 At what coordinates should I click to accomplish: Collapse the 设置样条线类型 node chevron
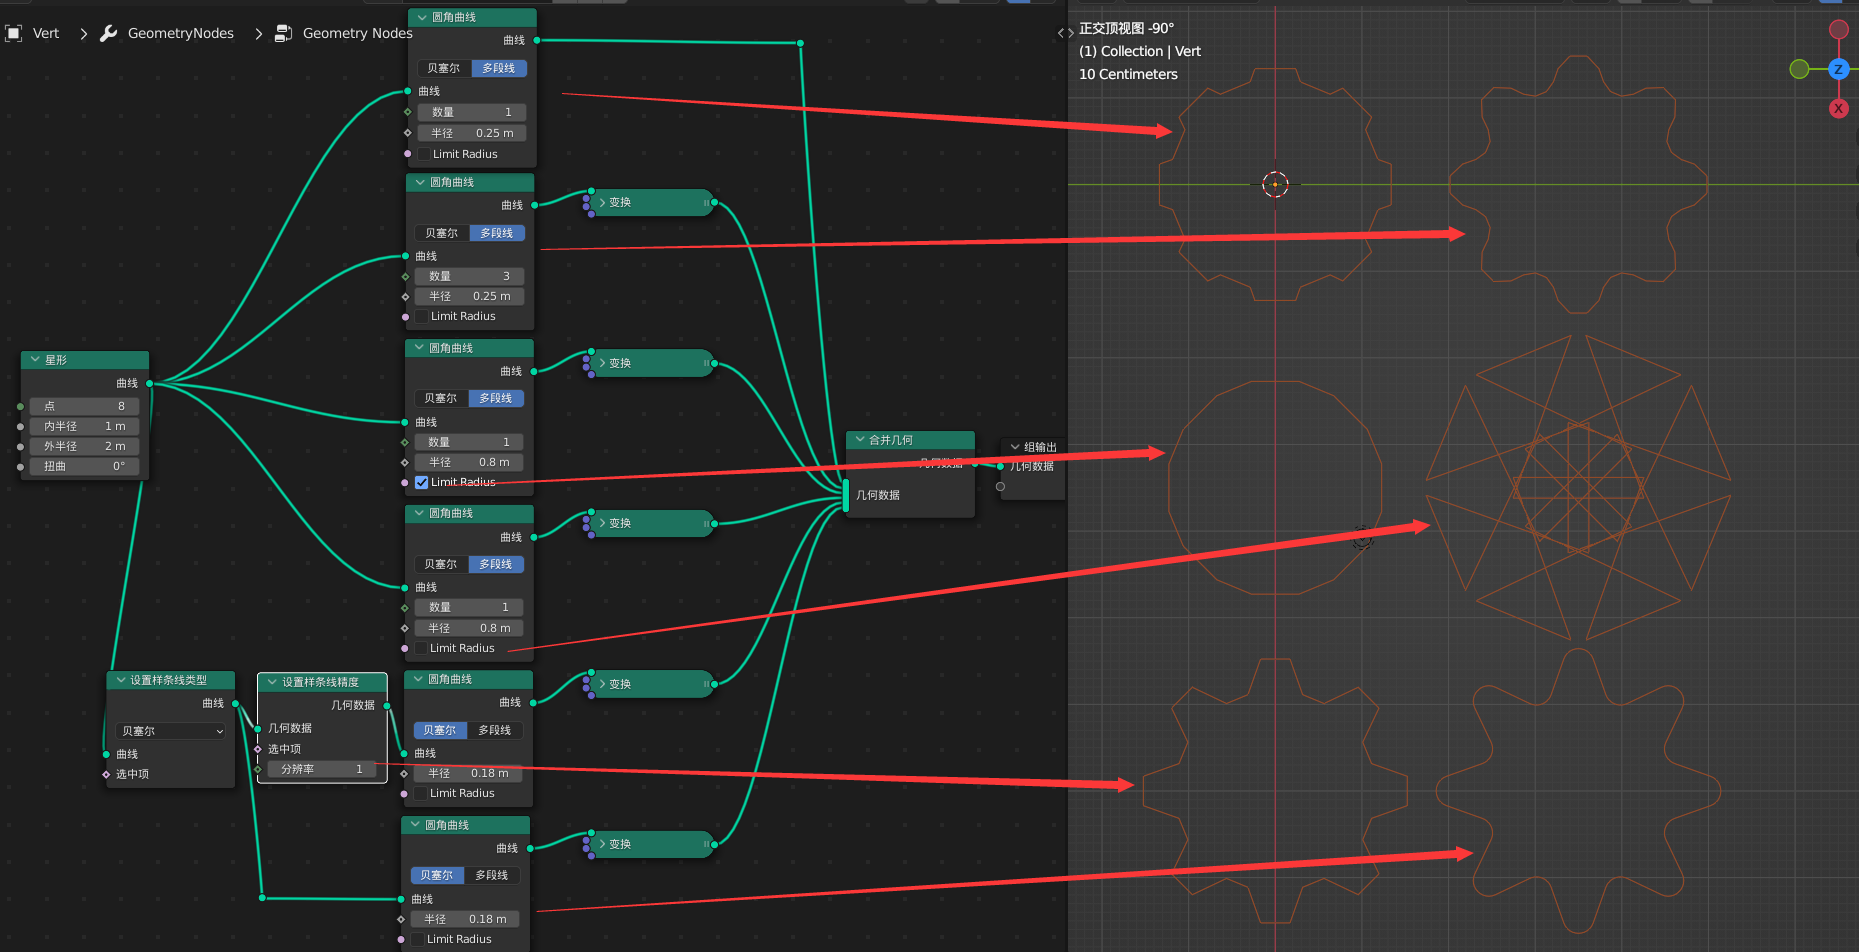click(121, 680)
